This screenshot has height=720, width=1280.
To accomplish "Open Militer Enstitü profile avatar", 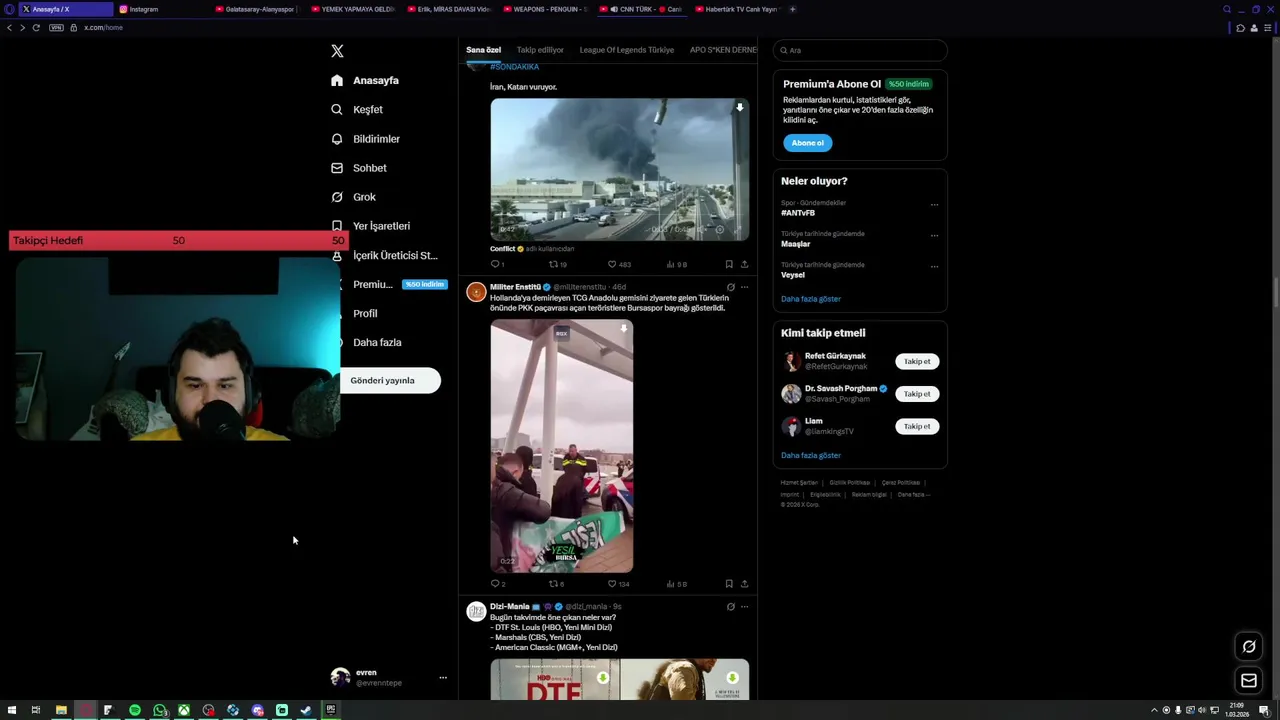I will (477, 292).
